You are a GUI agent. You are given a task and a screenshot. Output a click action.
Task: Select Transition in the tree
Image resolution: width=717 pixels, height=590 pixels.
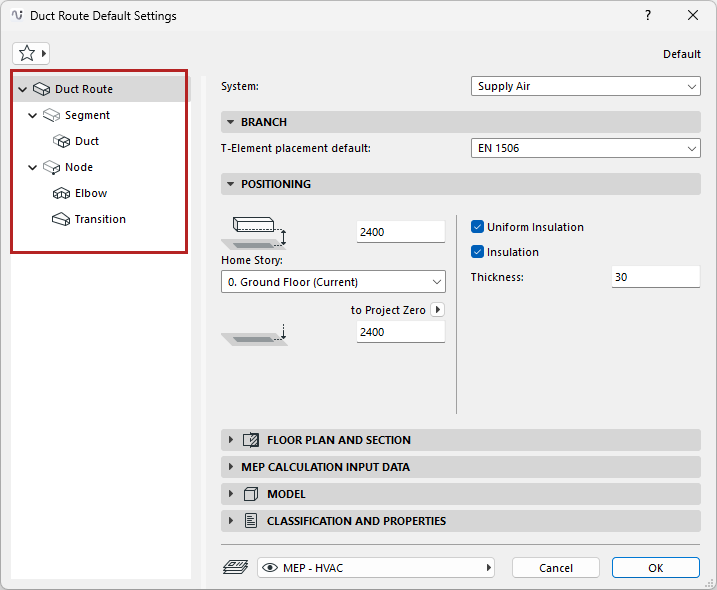point(100,220)
